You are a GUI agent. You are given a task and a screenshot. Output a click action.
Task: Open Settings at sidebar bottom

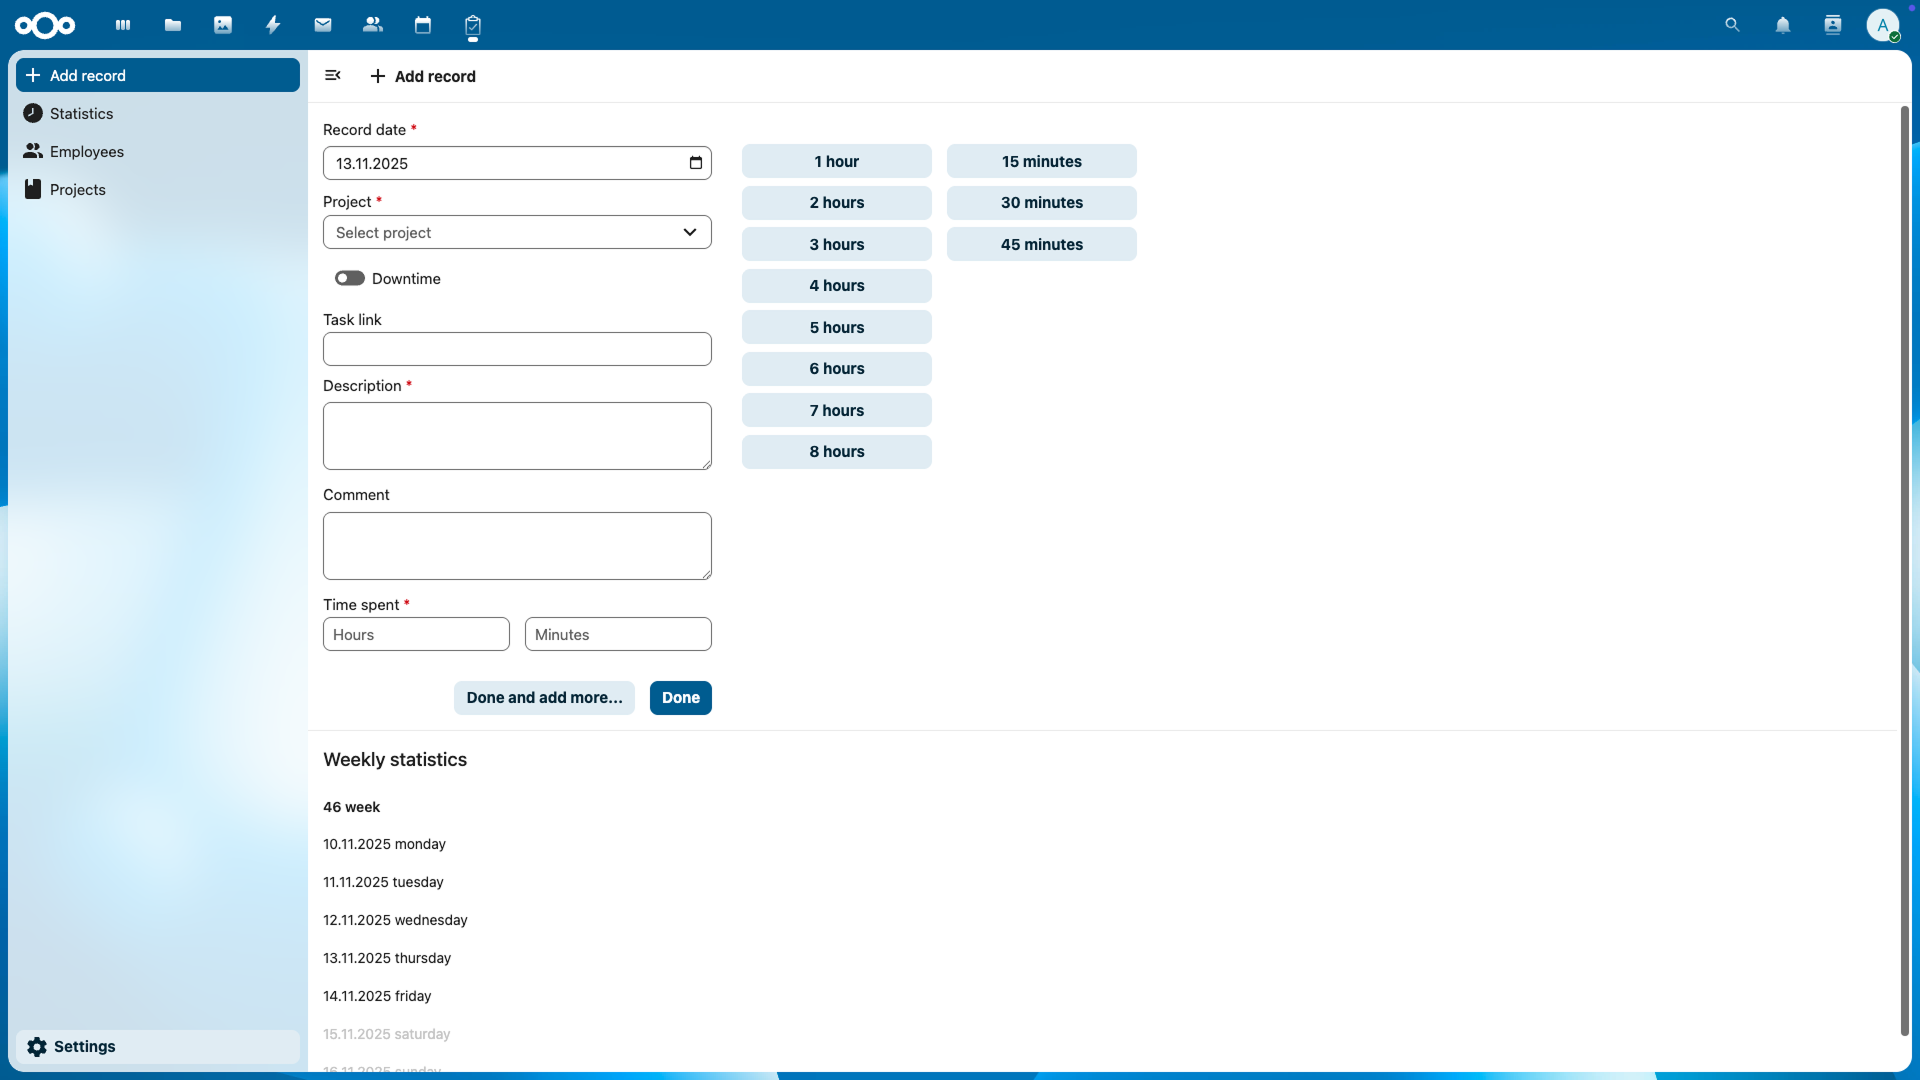[x=85, y=1047]
